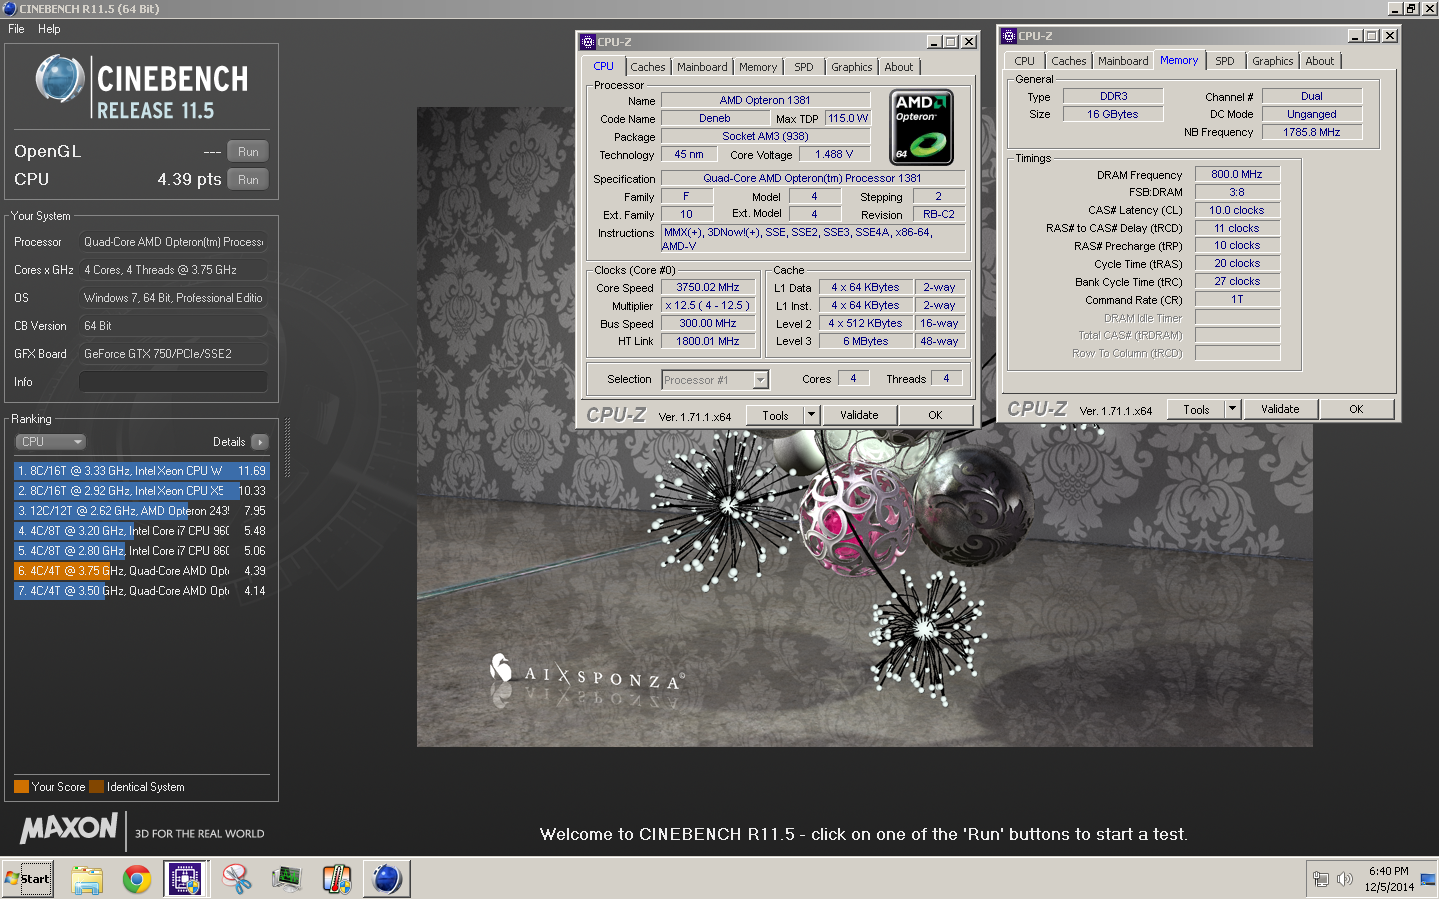This screenshot has height=899, width=1439.
Task: Click CPU-Z icon in taskbar
Action: pyautogui.click(x=186, y=879)
